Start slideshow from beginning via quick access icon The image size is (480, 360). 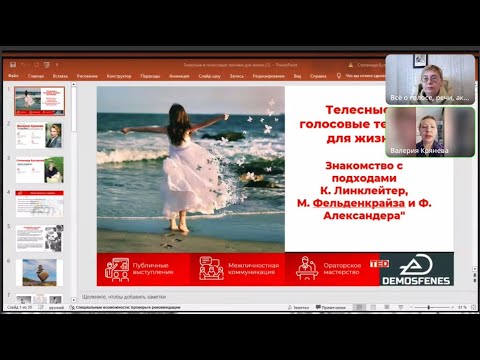[x=47, y=65]
